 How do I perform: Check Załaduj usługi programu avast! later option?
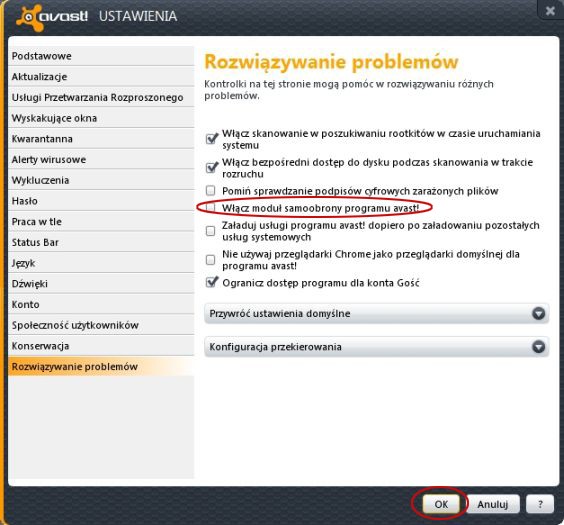pyautogui.click(x=210, y=231)
